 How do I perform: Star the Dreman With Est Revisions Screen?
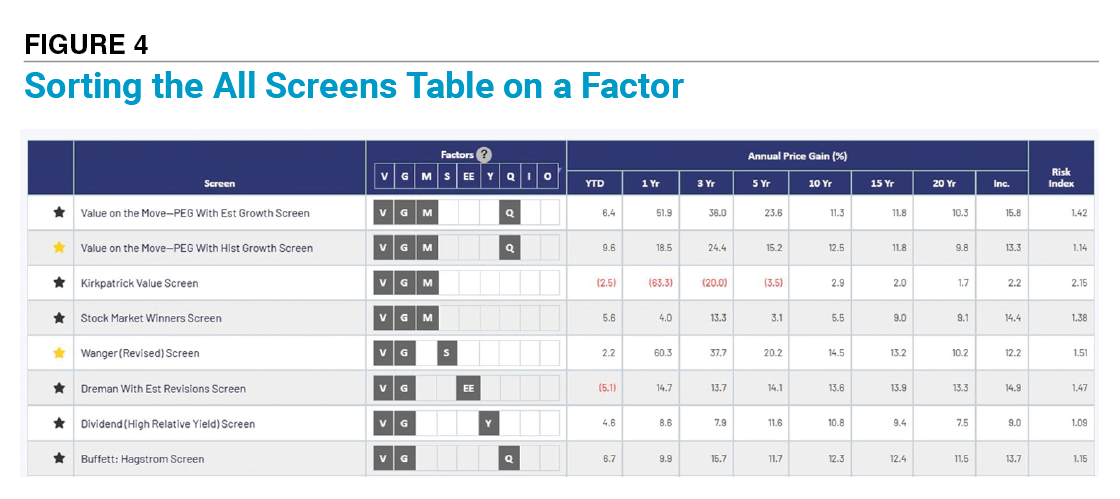tap(59, 388)
